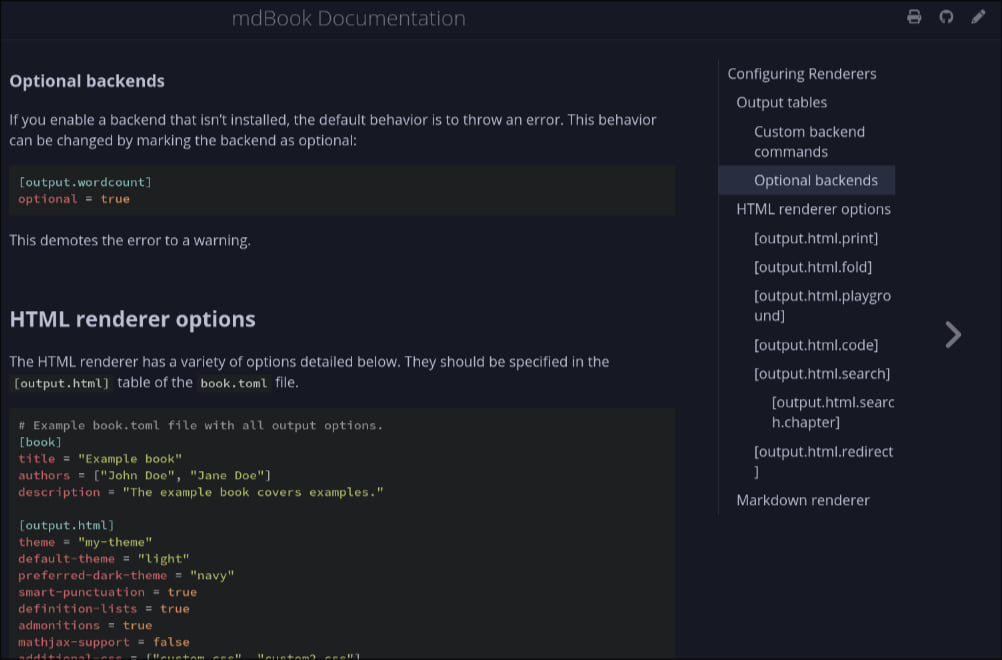The image size is (1002, 660).
Task: Click the [output.wordcount] code line
Action: [85, 182]
